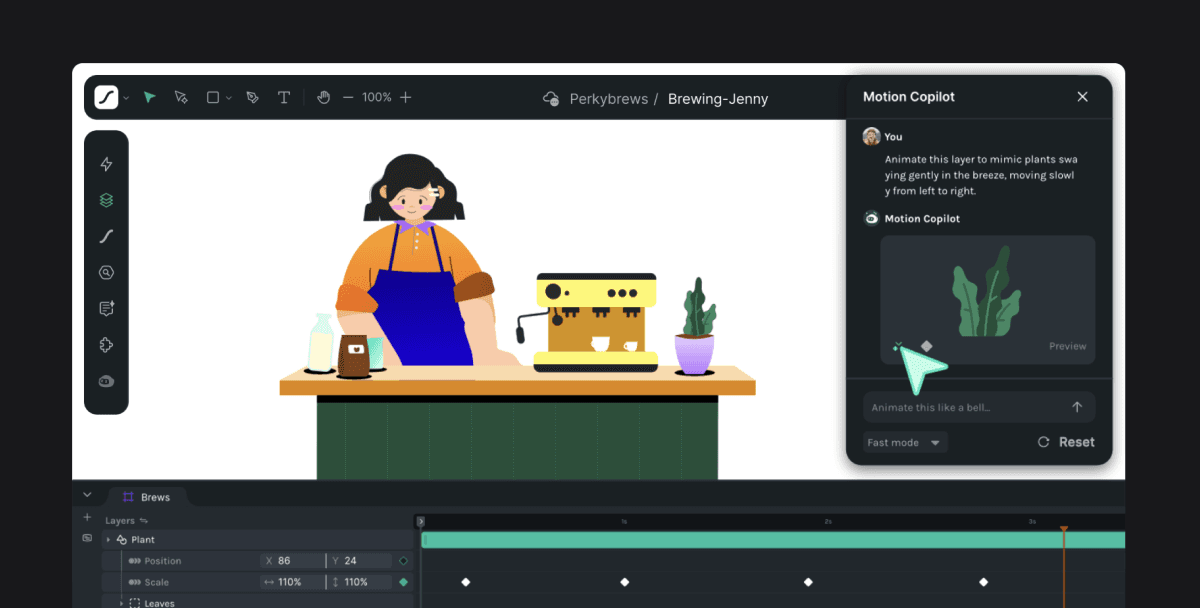Toggle the Position keyframe diamond
The height and width of the screenshot is (608, 1200).
pyautogui.click(x=404, y=561)
